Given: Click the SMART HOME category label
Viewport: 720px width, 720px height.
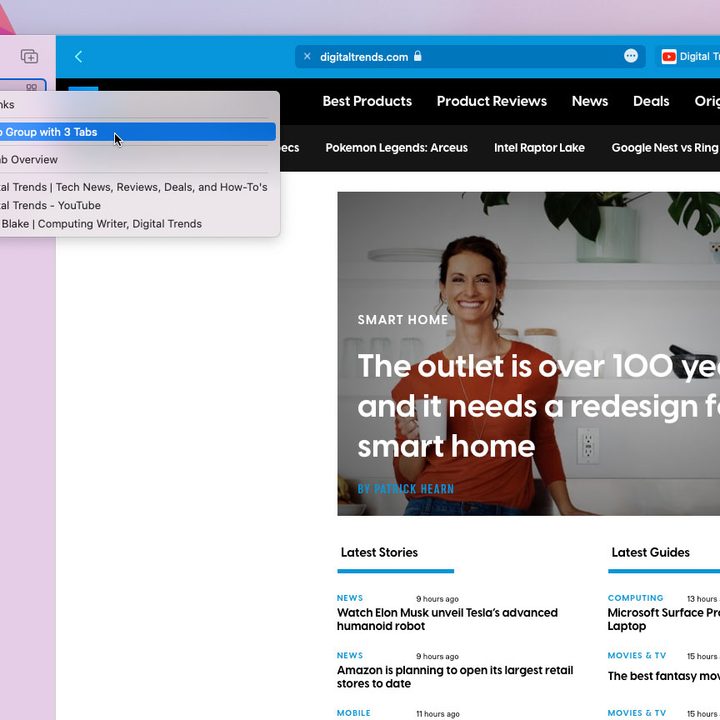Looking at the screenshot, I should tap(403, 320).
